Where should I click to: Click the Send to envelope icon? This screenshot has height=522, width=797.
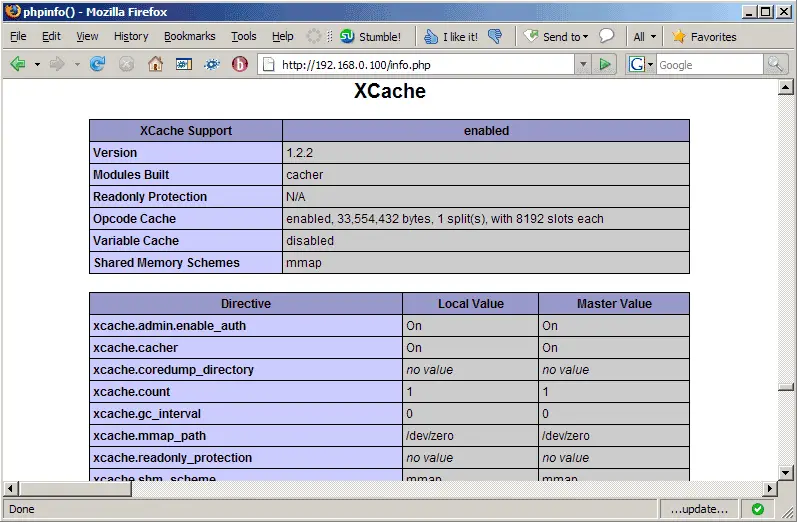coord(531,36)
